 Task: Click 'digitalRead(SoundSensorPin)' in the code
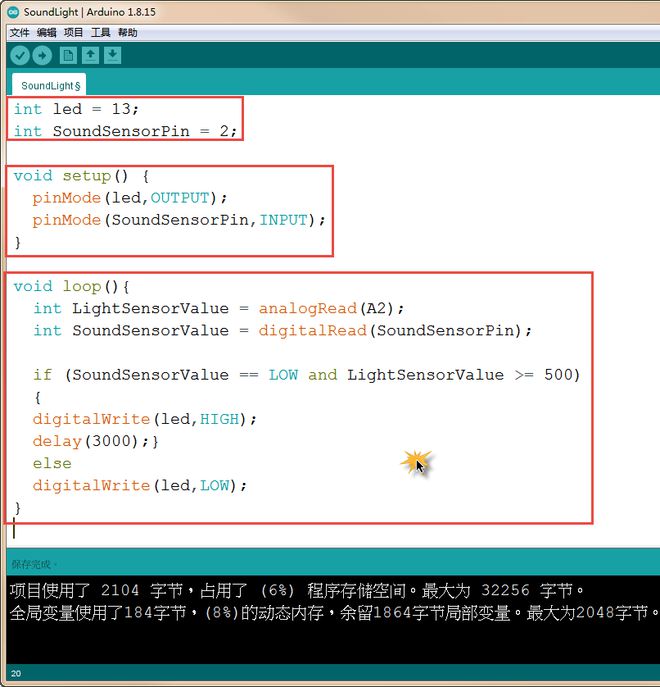[390, 330]
